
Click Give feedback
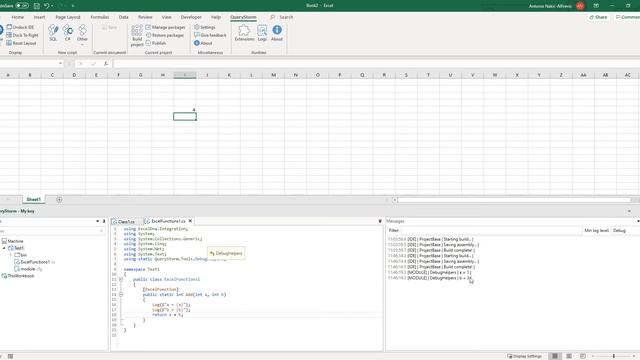[x=210, y=35]
